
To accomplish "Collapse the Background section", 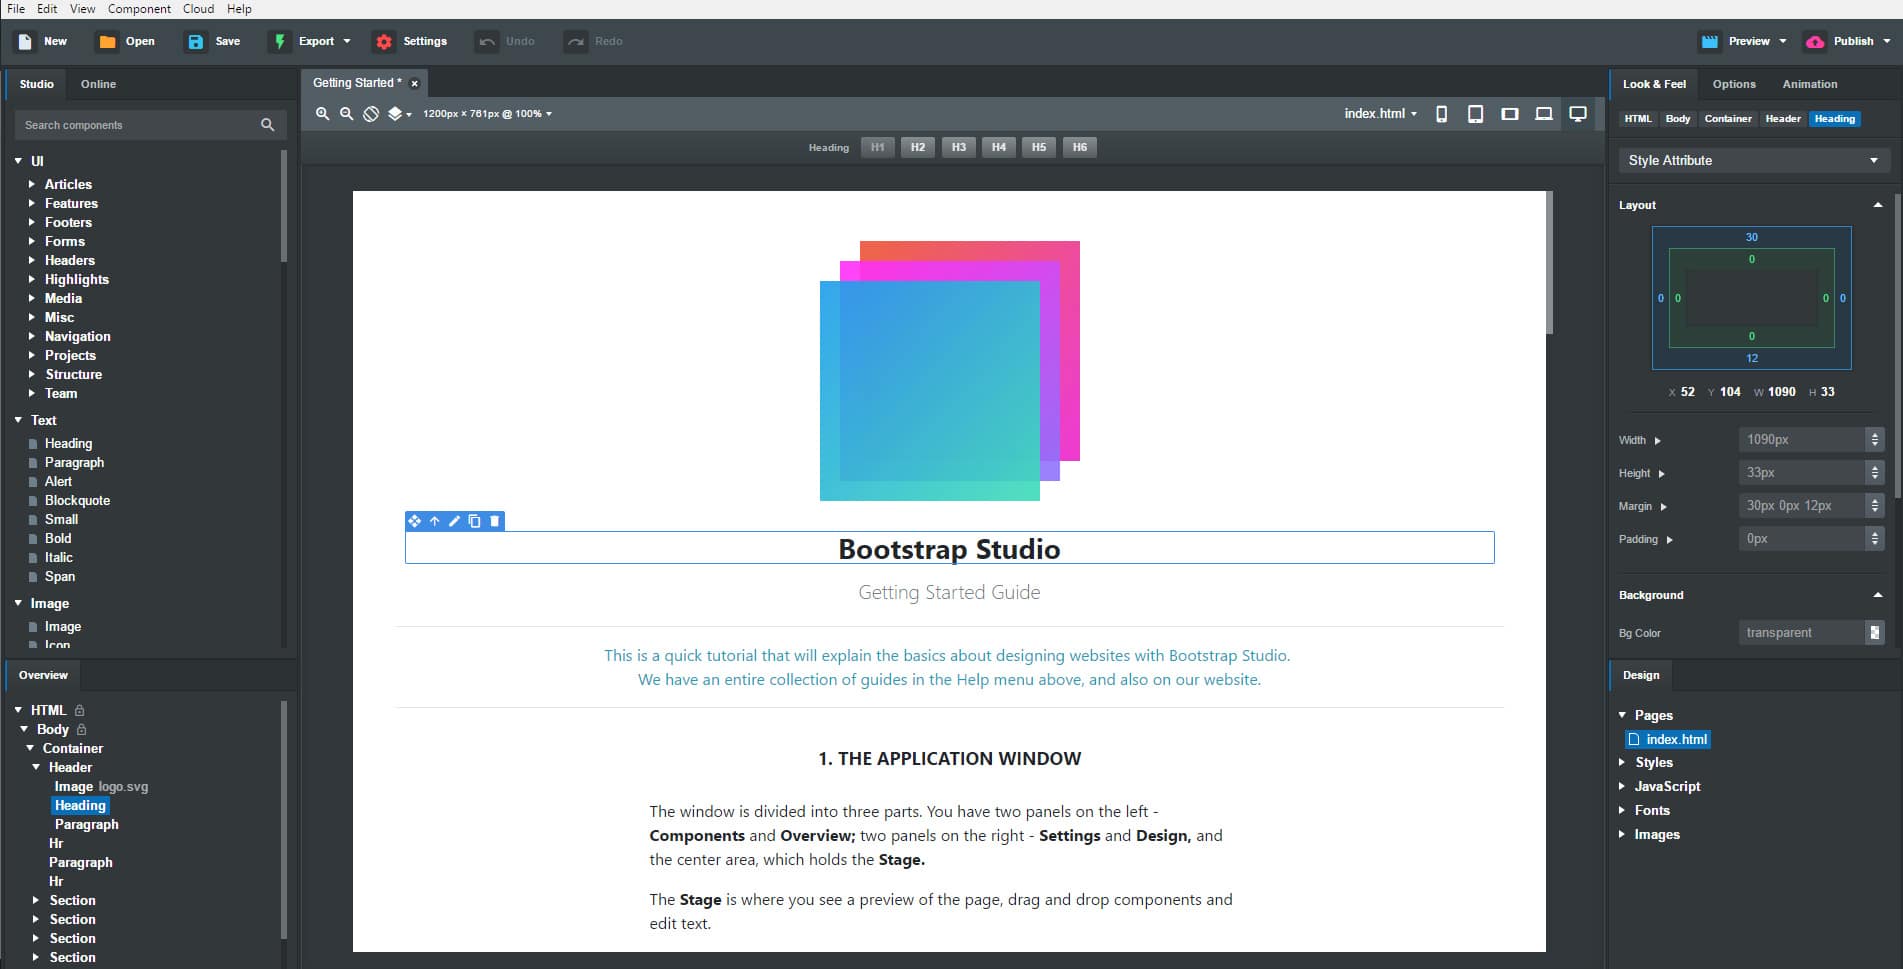I will 1877,595.
